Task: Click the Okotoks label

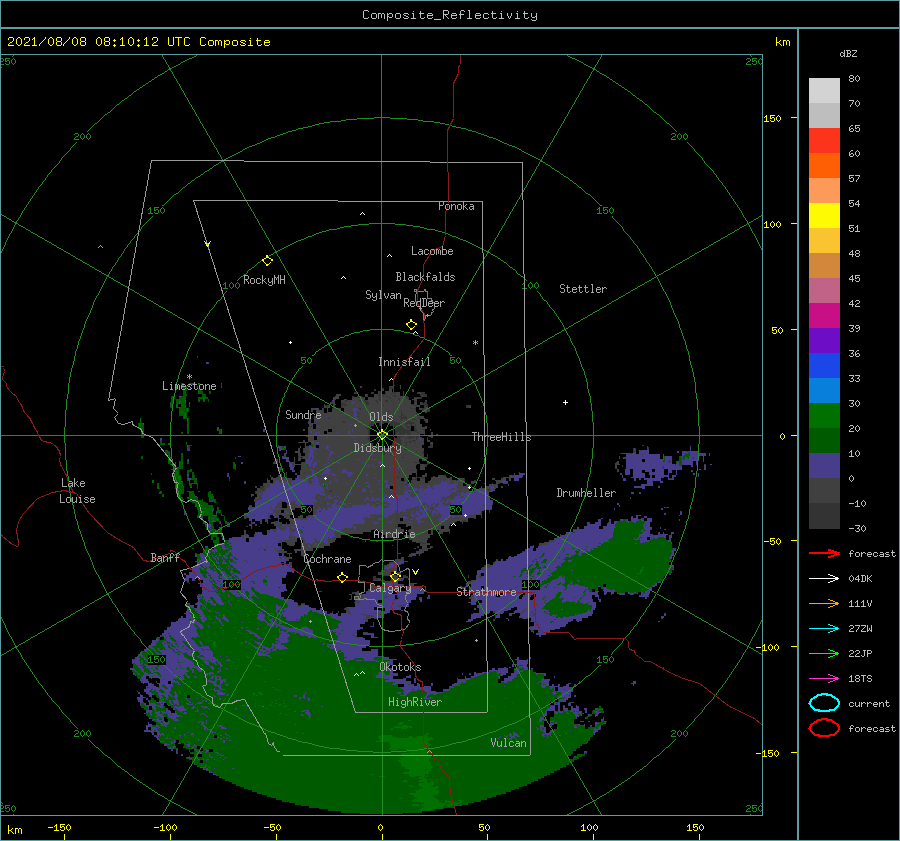Action: pos(400,666)
